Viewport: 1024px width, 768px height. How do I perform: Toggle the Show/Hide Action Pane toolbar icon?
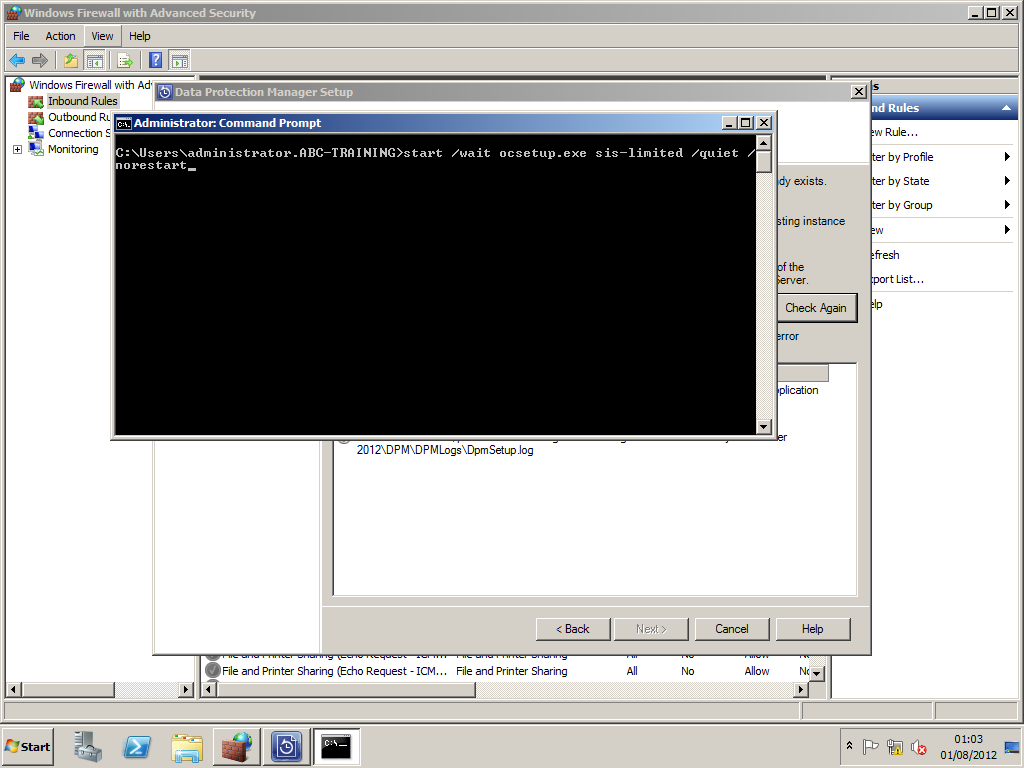[x=180, y=61]
